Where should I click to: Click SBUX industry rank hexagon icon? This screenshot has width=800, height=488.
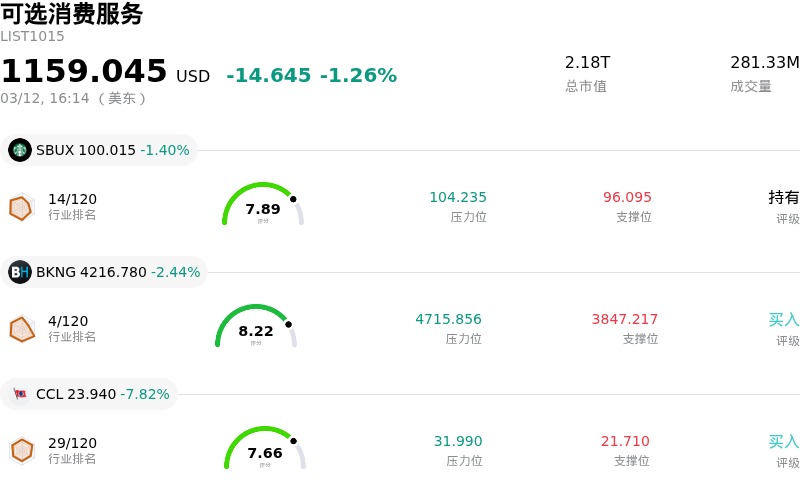(21, 207)
